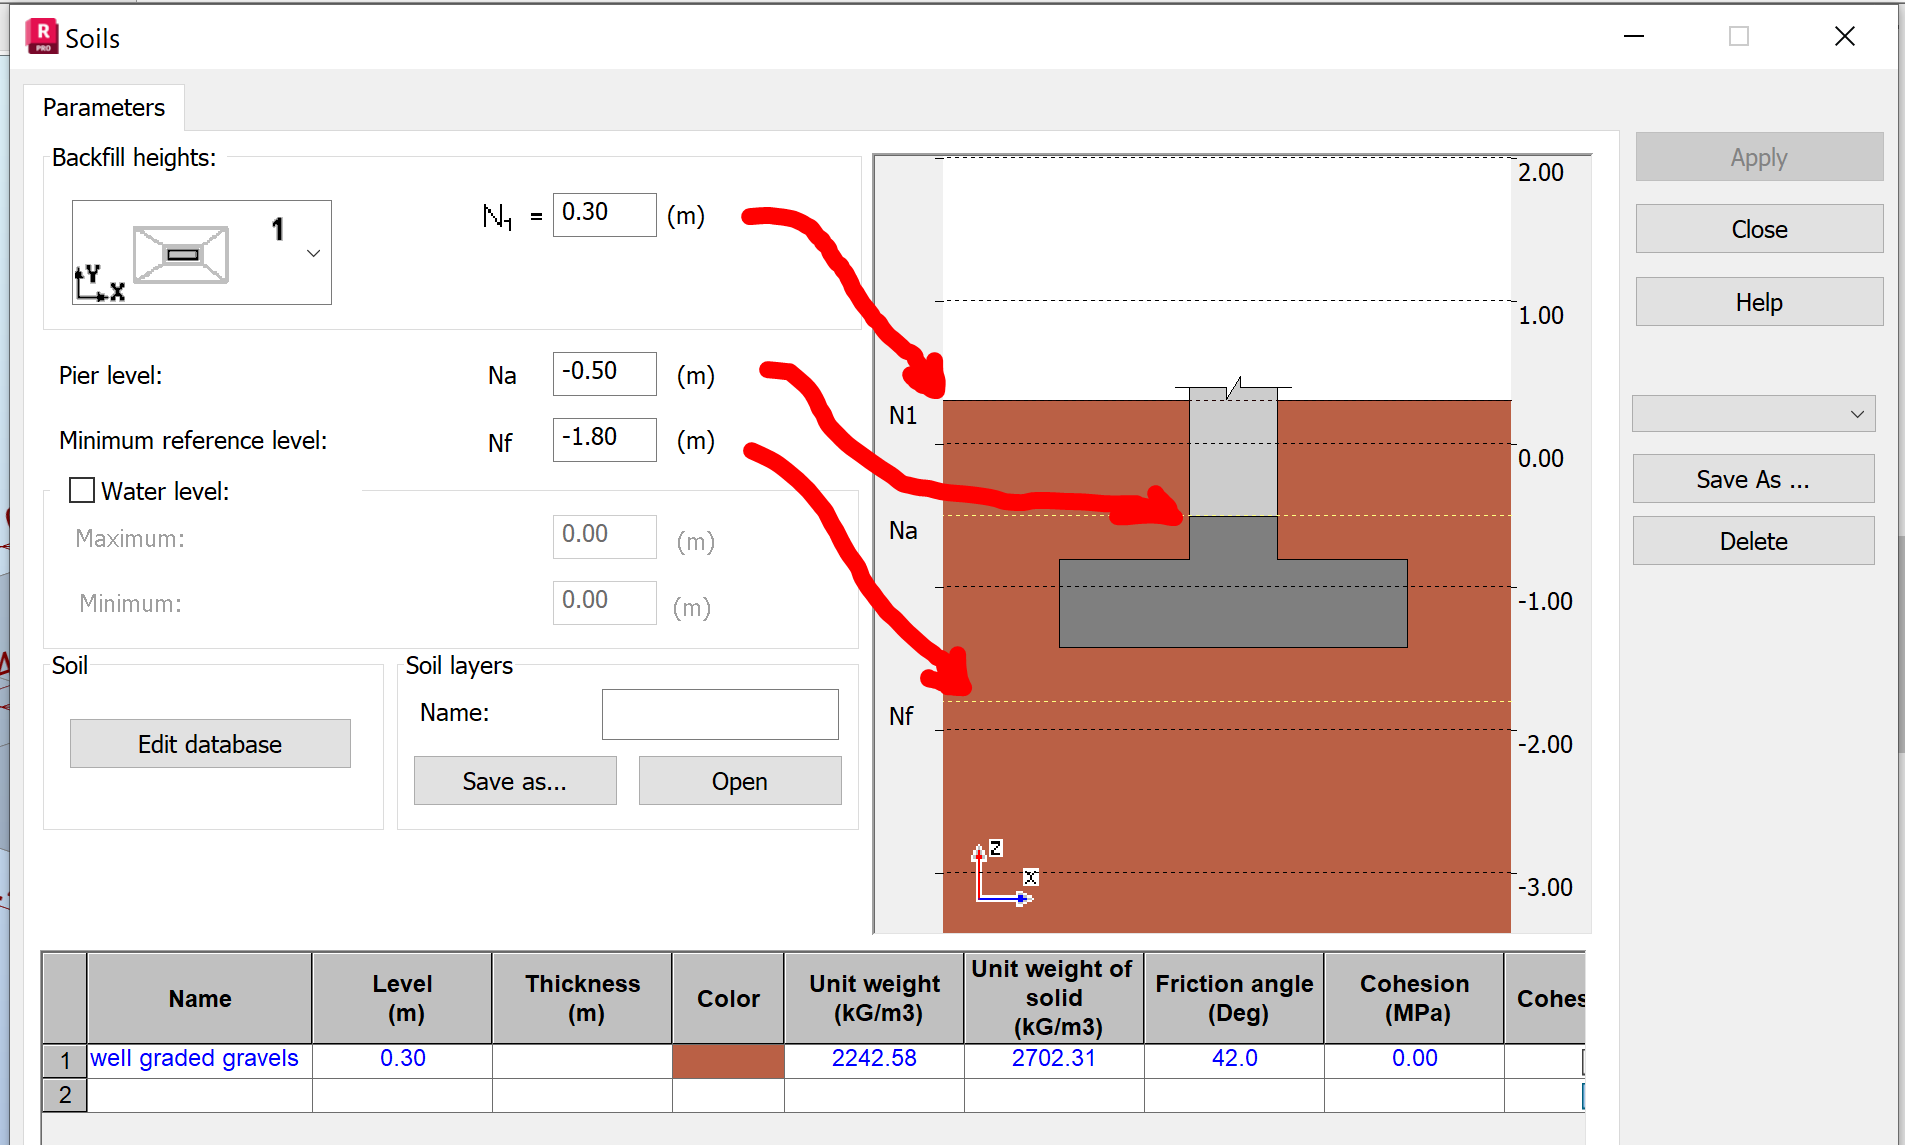Viewport: 1905px width, 1145px height.
Task: Open the backfill height distribution selector
Action: (x=200, y=252)
